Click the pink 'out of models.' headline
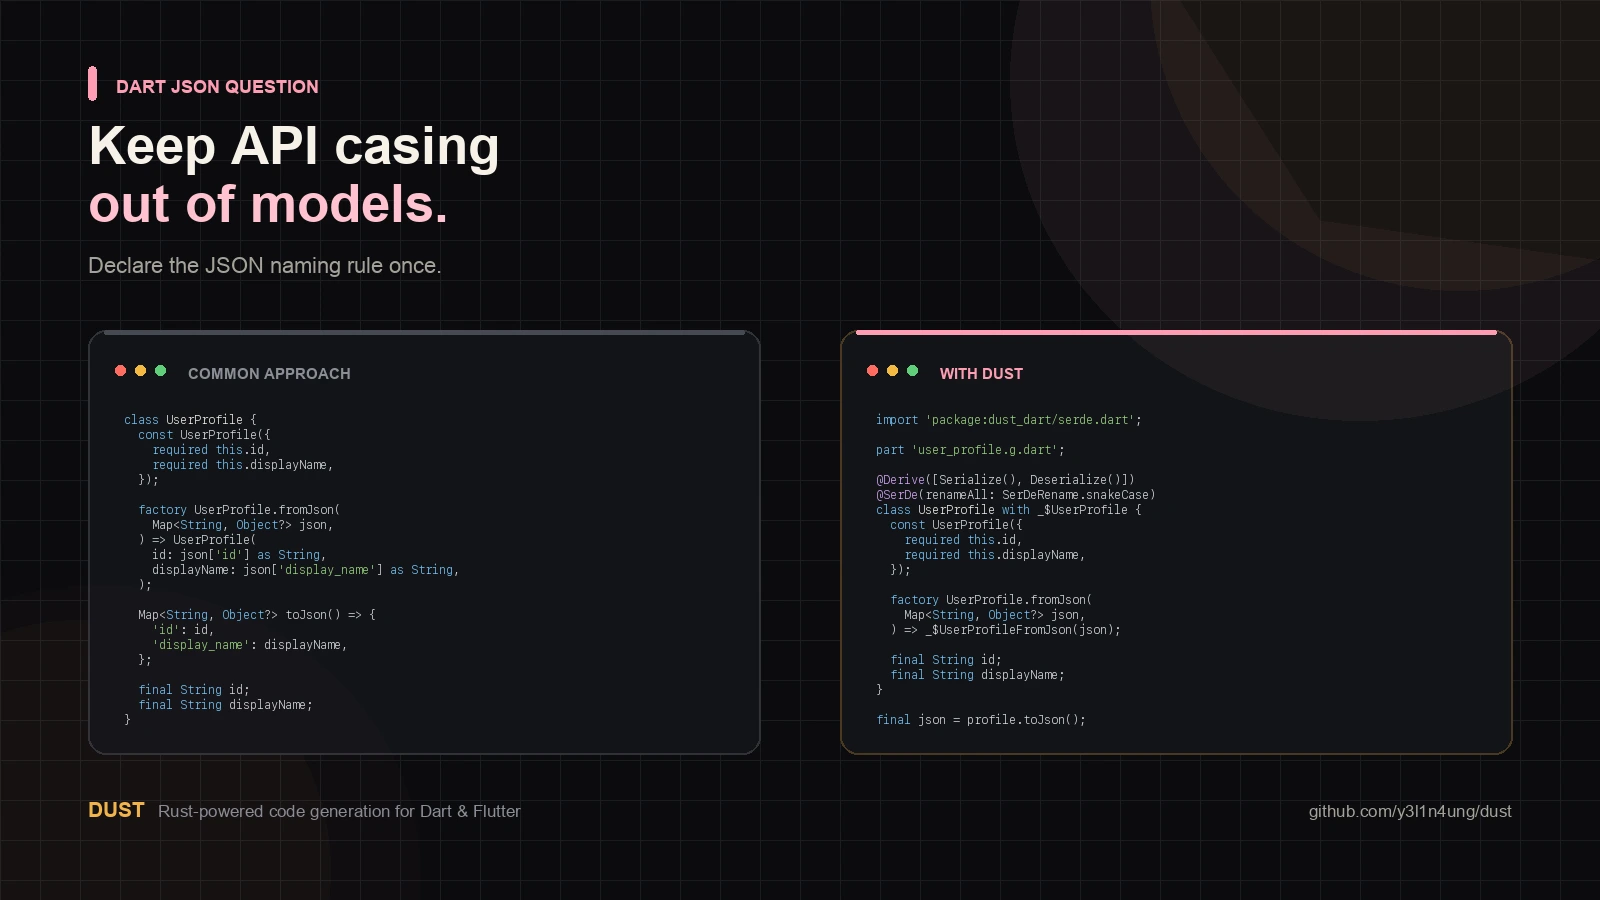 (268, 204)
